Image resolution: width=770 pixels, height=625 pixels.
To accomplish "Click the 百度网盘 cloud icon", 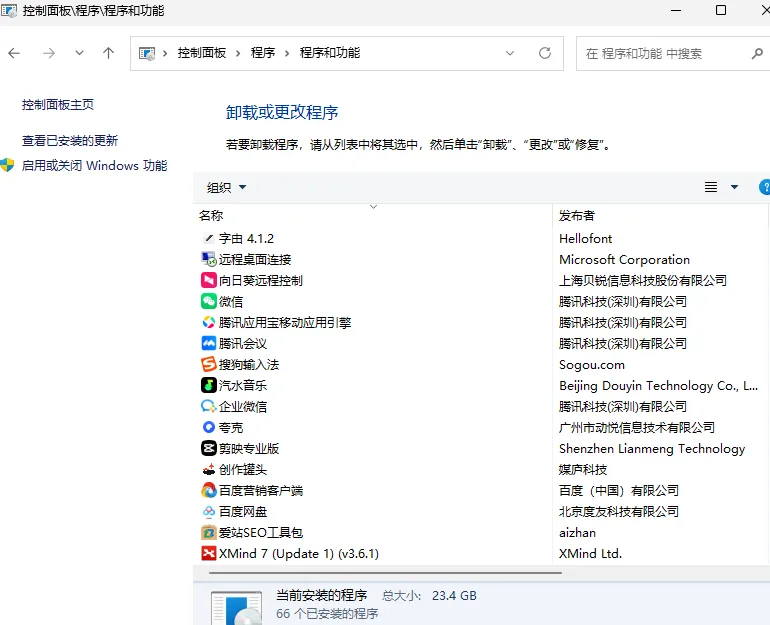I will coord(209,512).
